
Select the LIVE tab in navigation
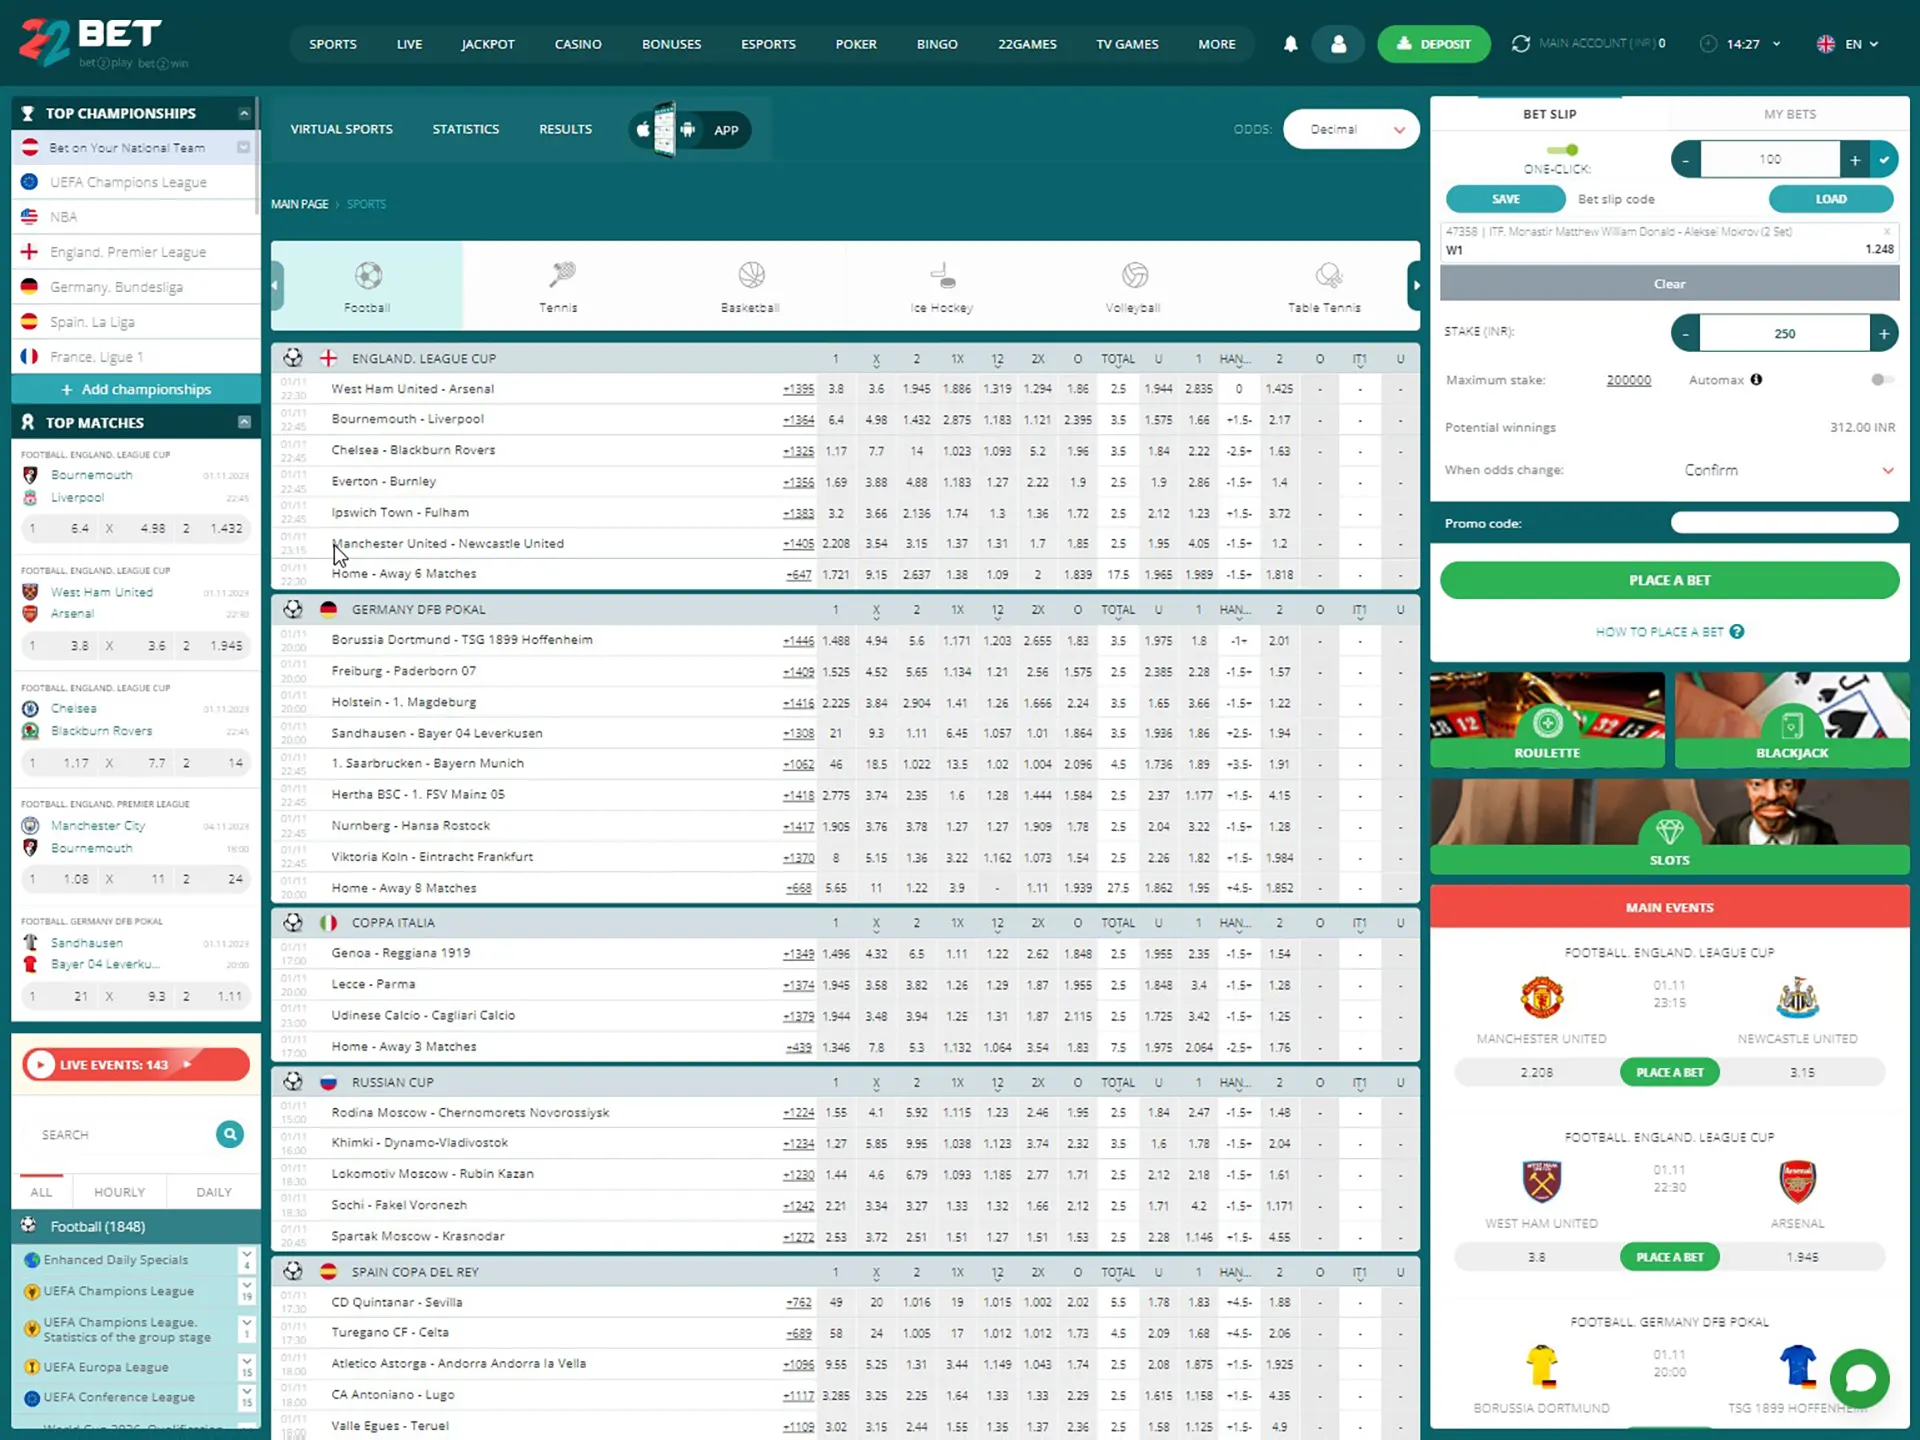point(408,44)
